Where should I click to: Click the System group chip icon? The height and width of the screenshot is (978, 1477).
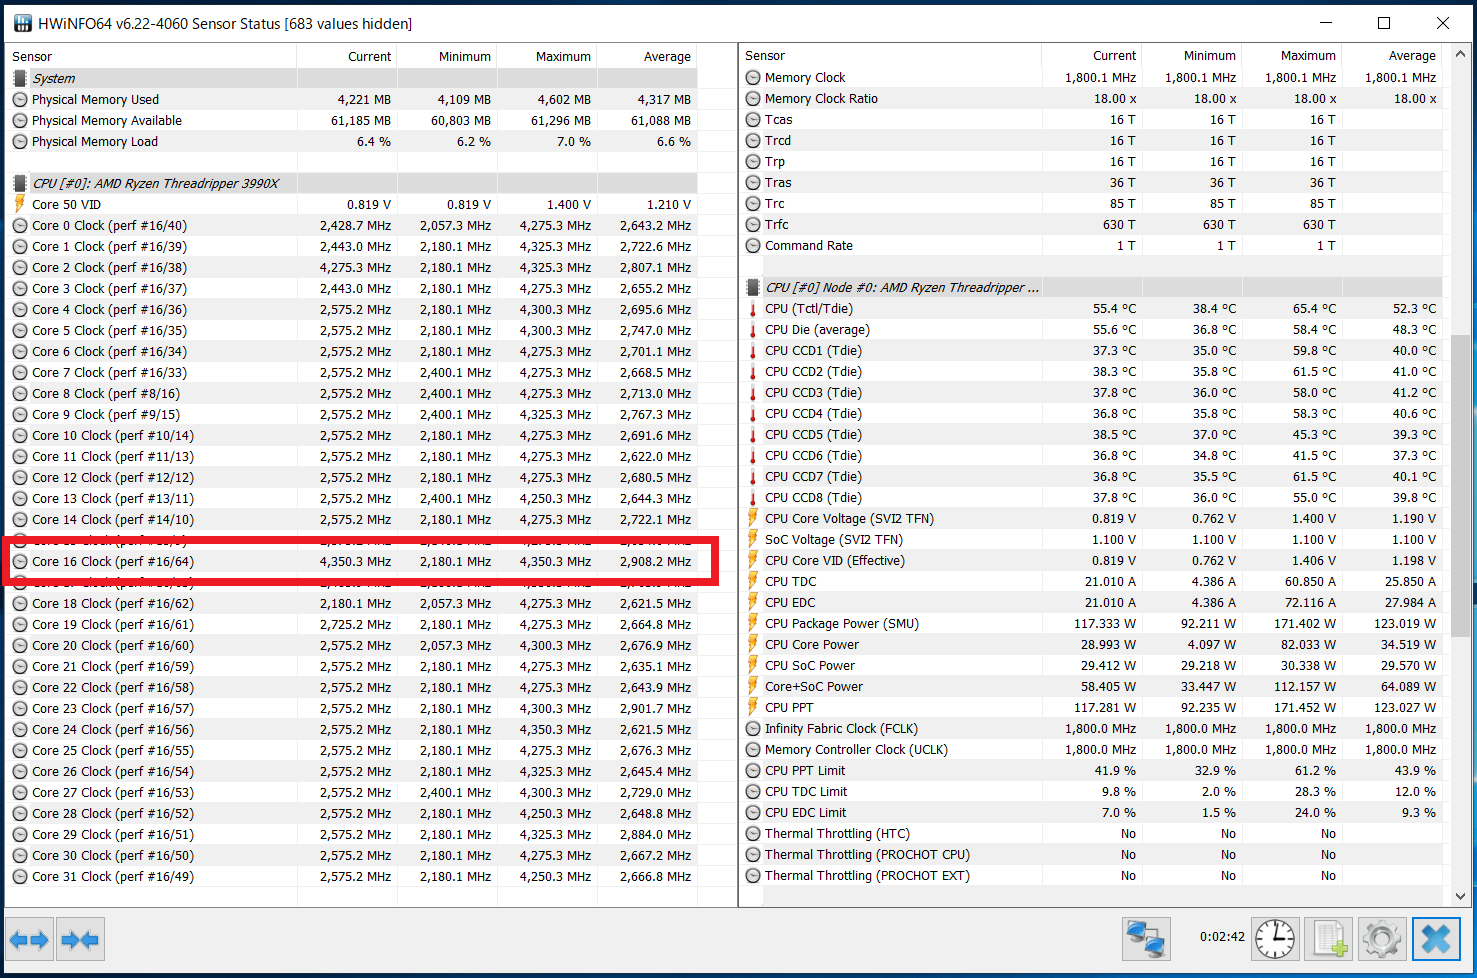click(20, 78)
